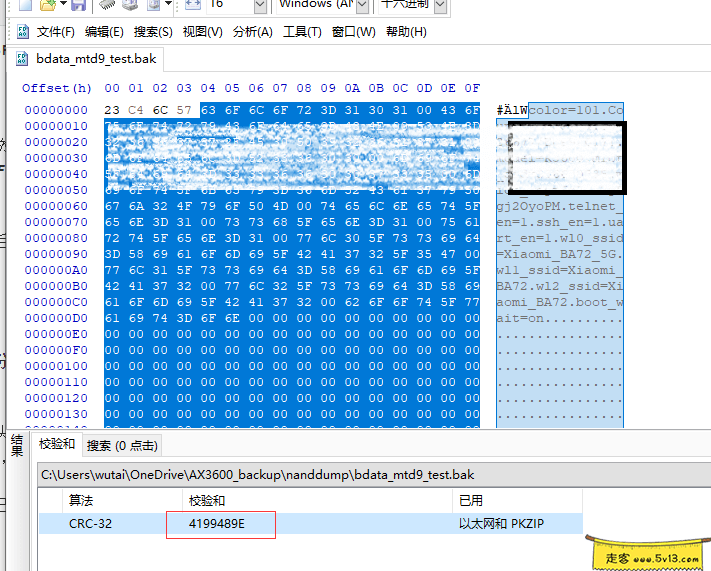Click the 以太网和 PKZIP usage cell
Viewport: 711px width, 571px height.
click(x=501, y=524)
